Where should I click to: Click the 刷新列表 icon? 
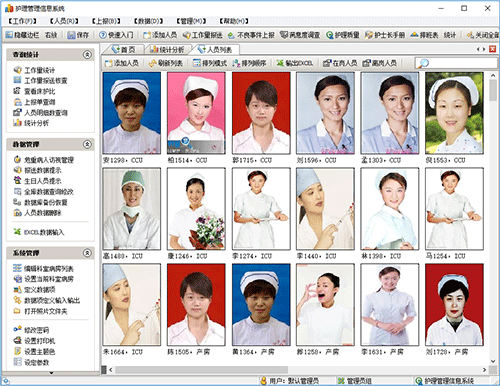tap(153, 63)
